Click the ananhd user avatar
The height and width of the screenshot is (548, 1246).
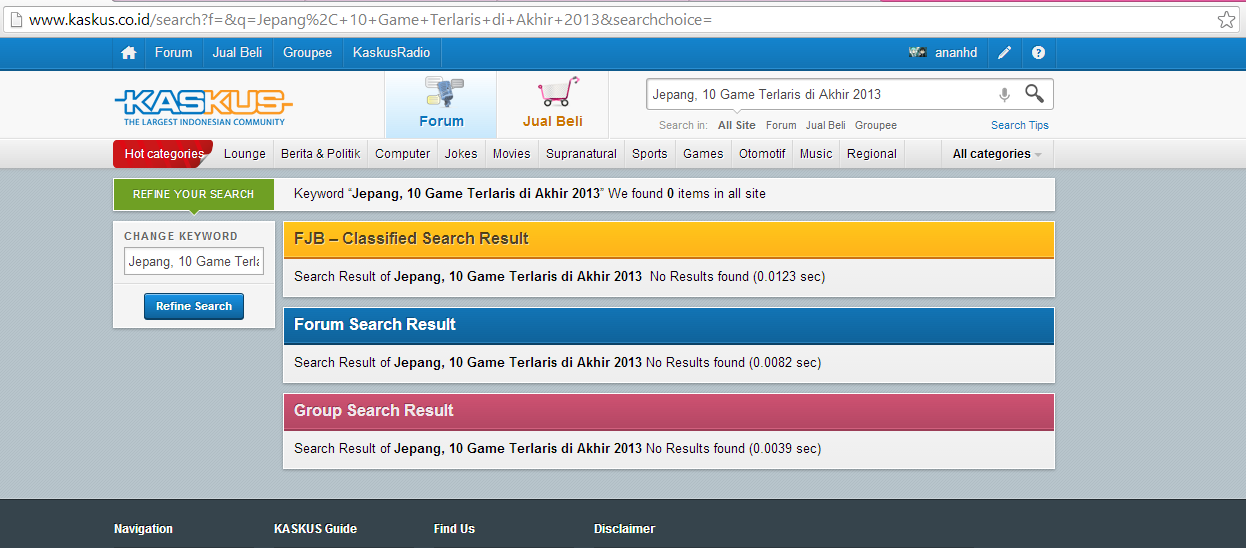click(917, 53)
